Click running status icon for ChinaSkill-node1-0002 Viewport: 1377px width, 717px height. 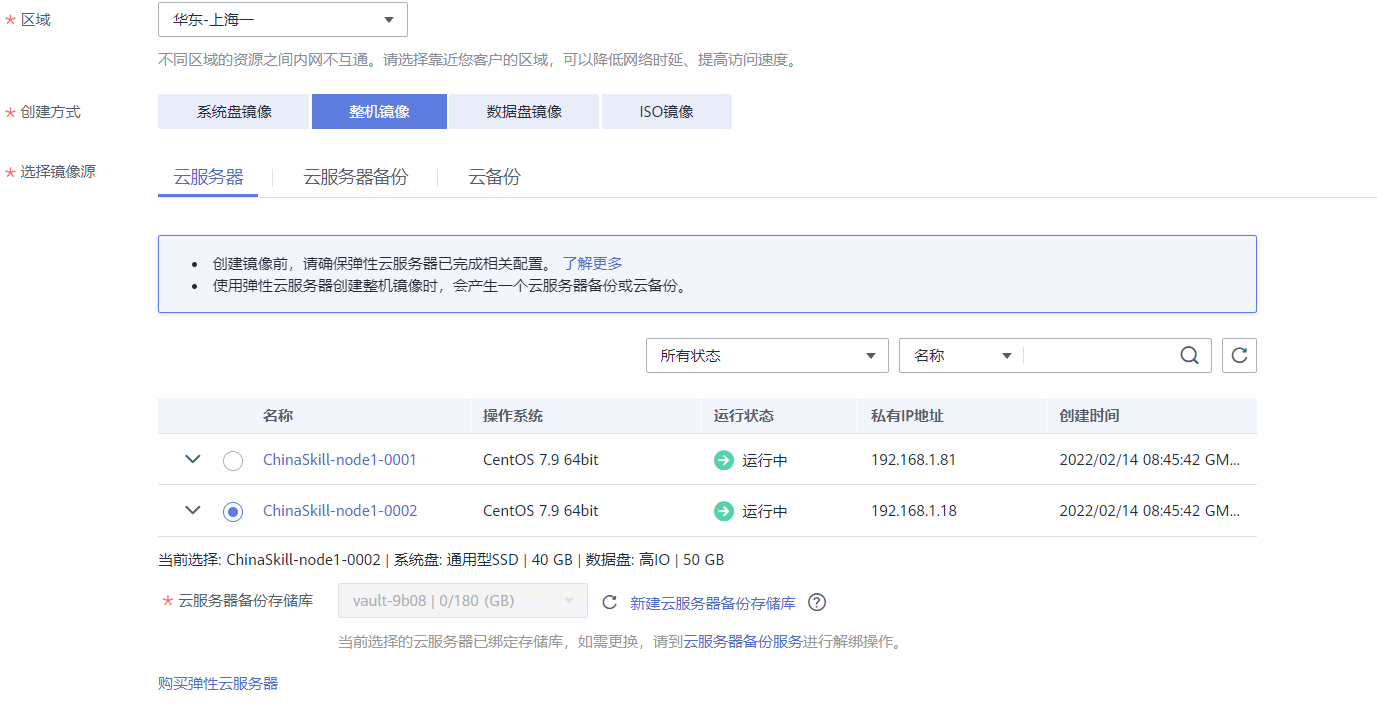[724, 511]
